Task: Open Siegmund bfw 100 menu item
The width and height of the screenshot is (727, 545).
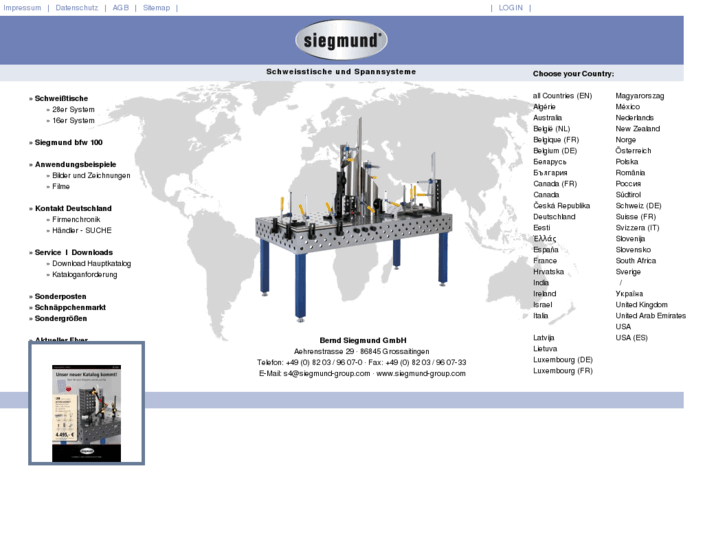Action: 69,142
